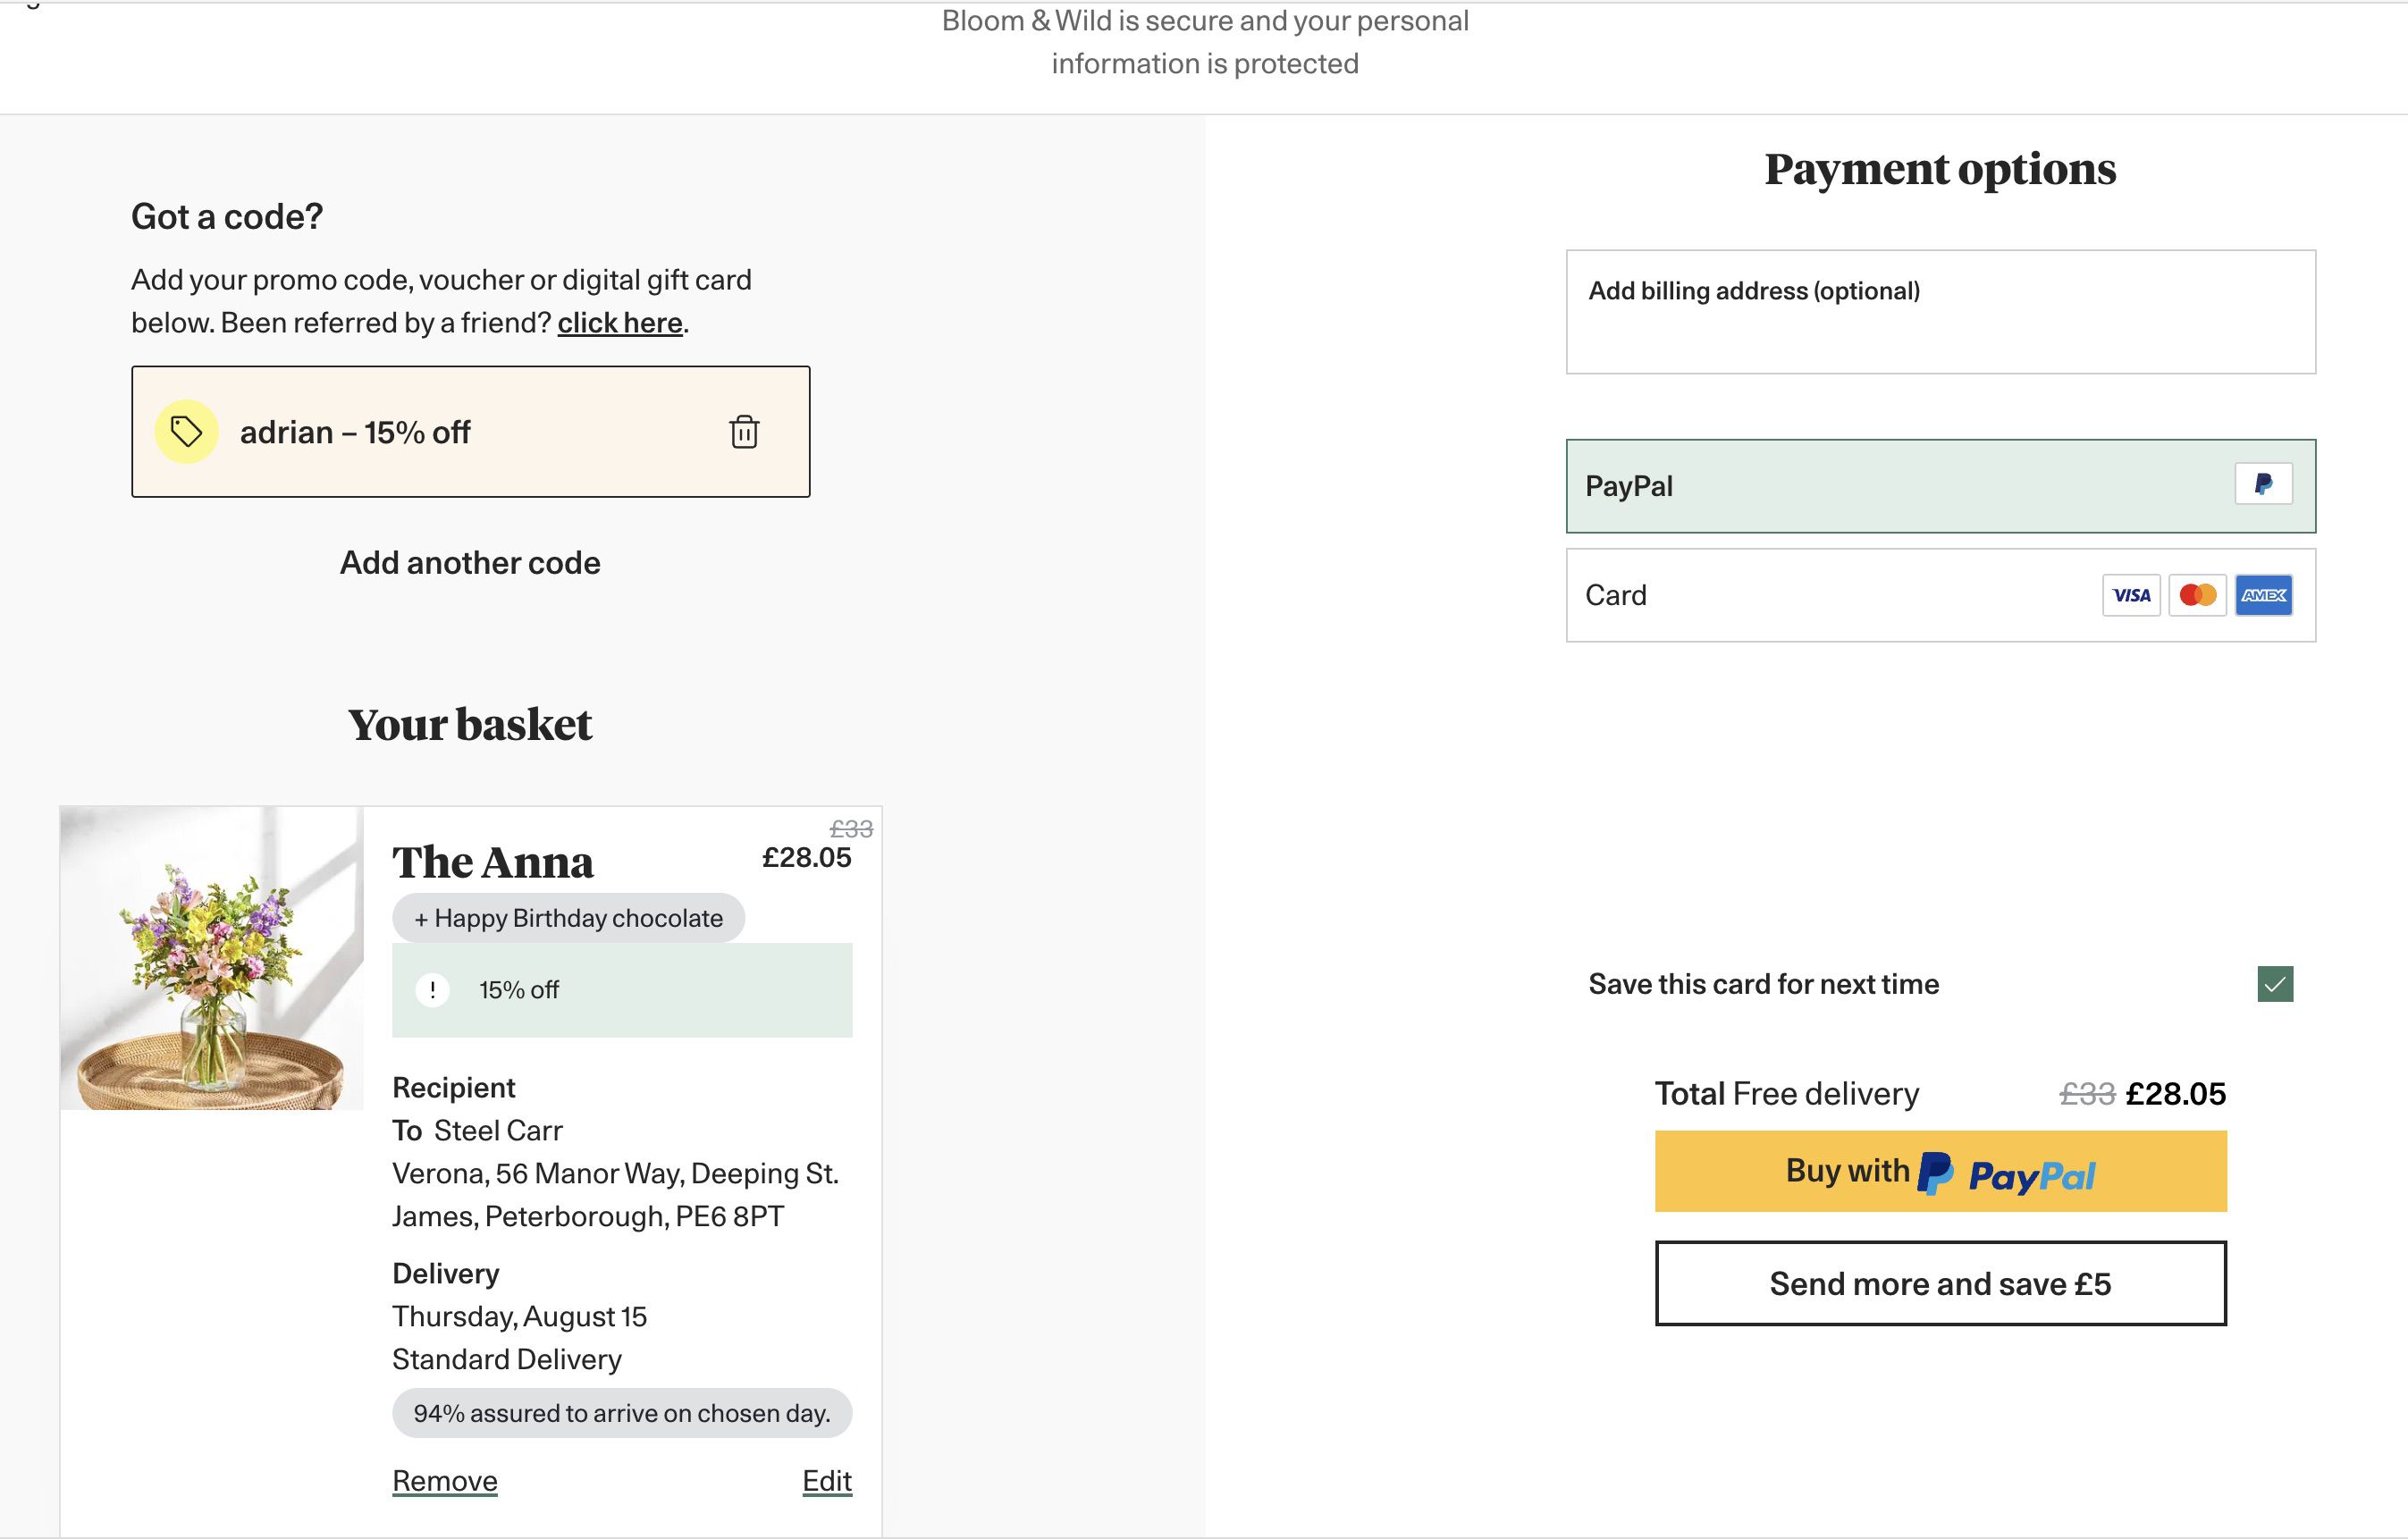Viewport: 2408px width, 1539px height.
Task: Remove The Anna from basket
Action: click(444, 1480)
